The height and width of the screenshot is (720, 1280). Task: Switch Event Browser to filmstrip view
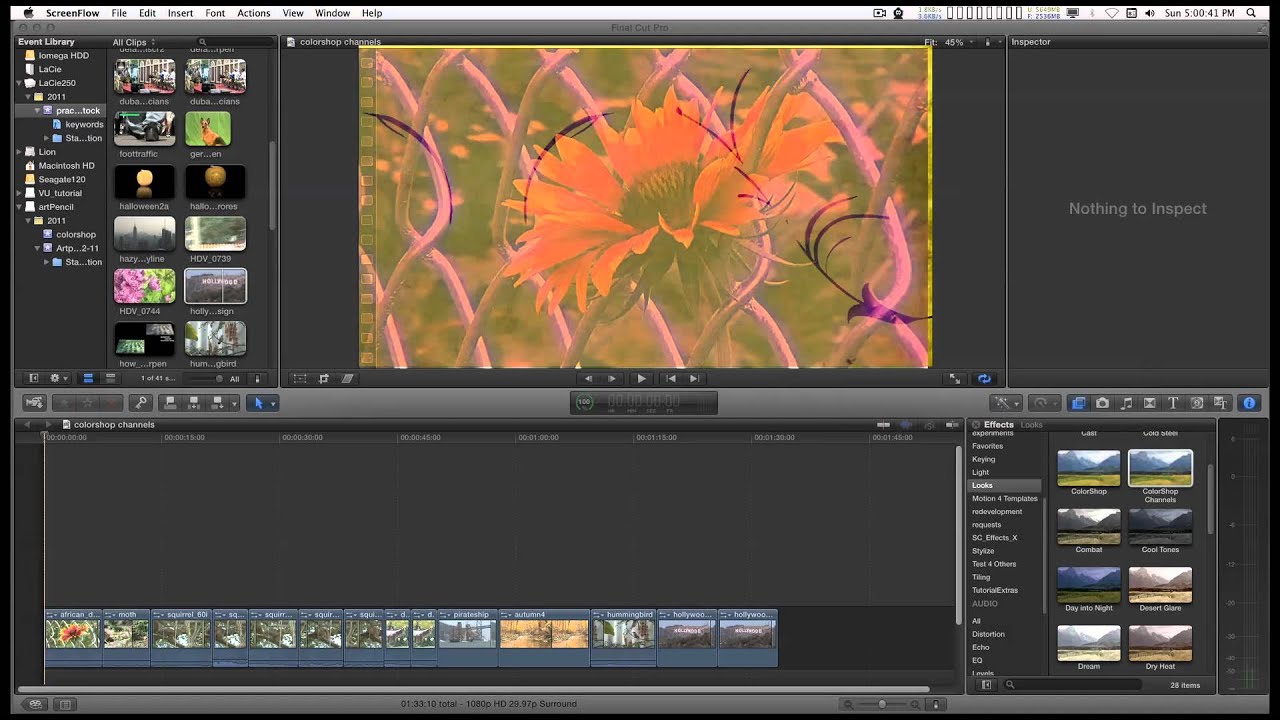(88, 379)
